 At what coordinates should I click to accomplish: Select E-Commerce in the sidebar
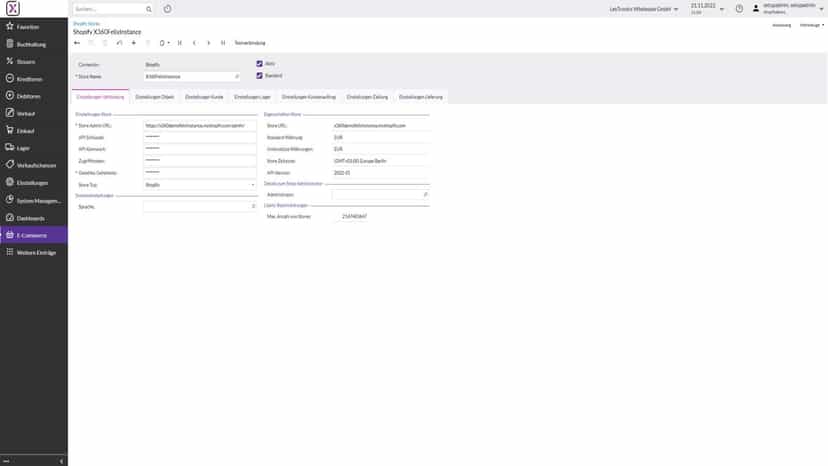point(33,235)
